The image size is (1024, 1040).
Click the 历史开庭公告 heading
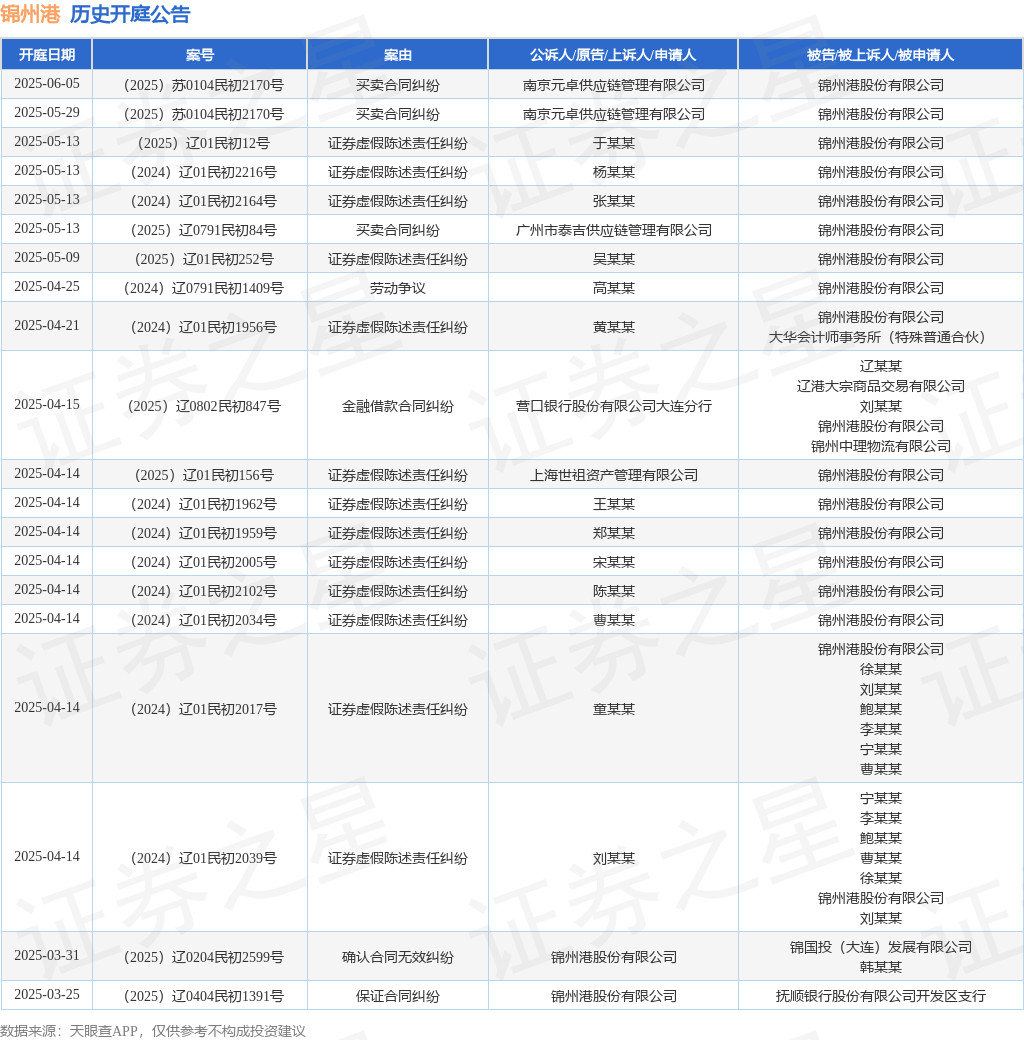point(130,14)
